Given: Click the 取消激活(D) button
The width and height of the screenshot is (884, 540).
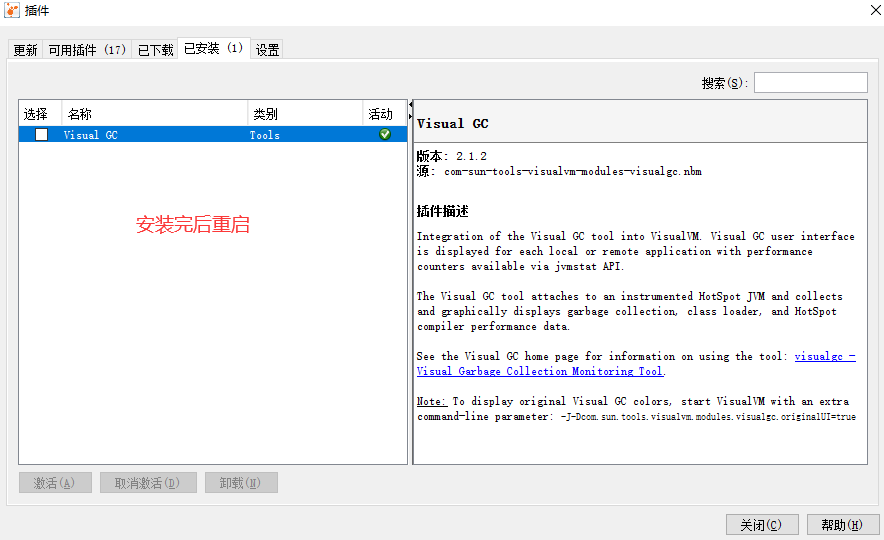Looking at the screenshot, I should point(148,483).
